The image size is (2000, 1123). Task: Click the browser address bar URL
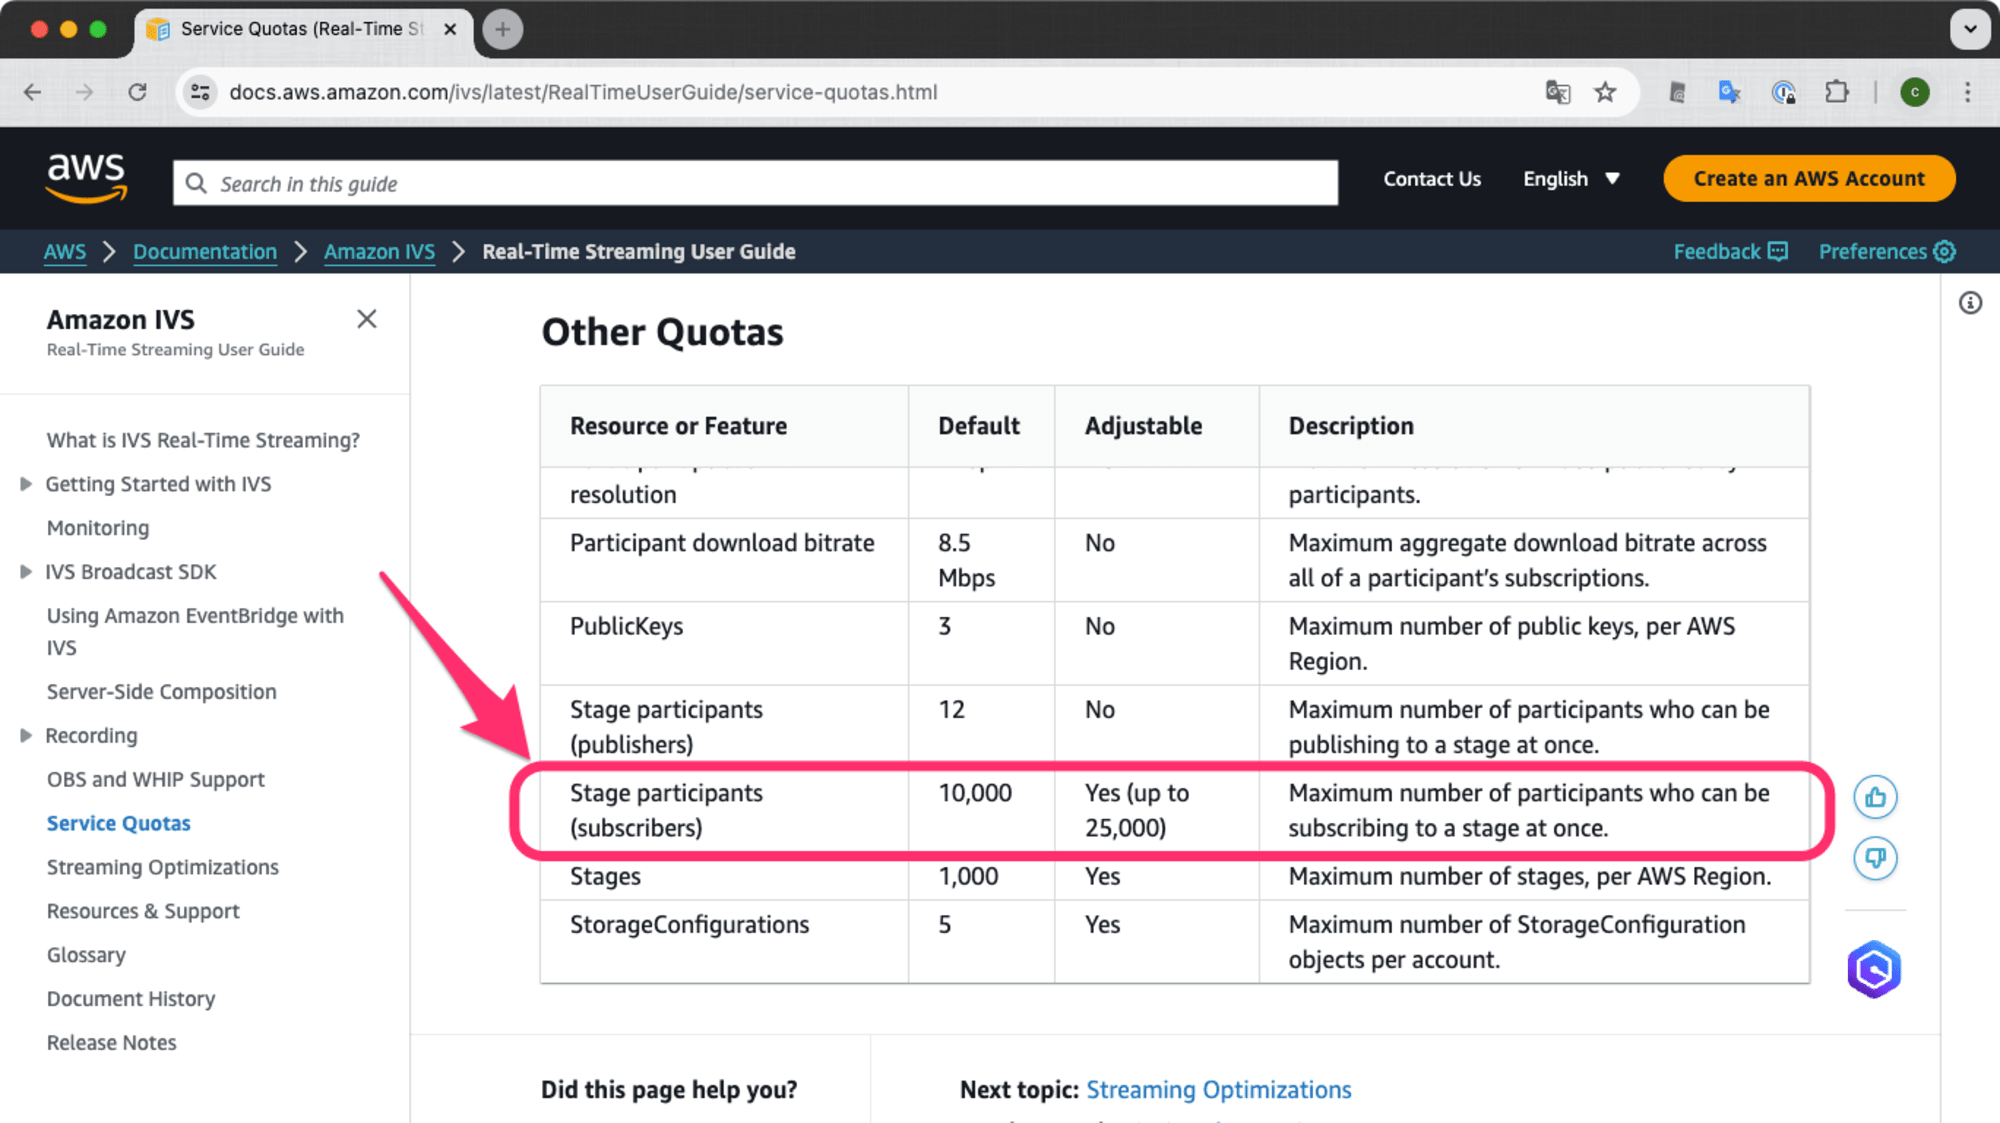tap(583, 92)
